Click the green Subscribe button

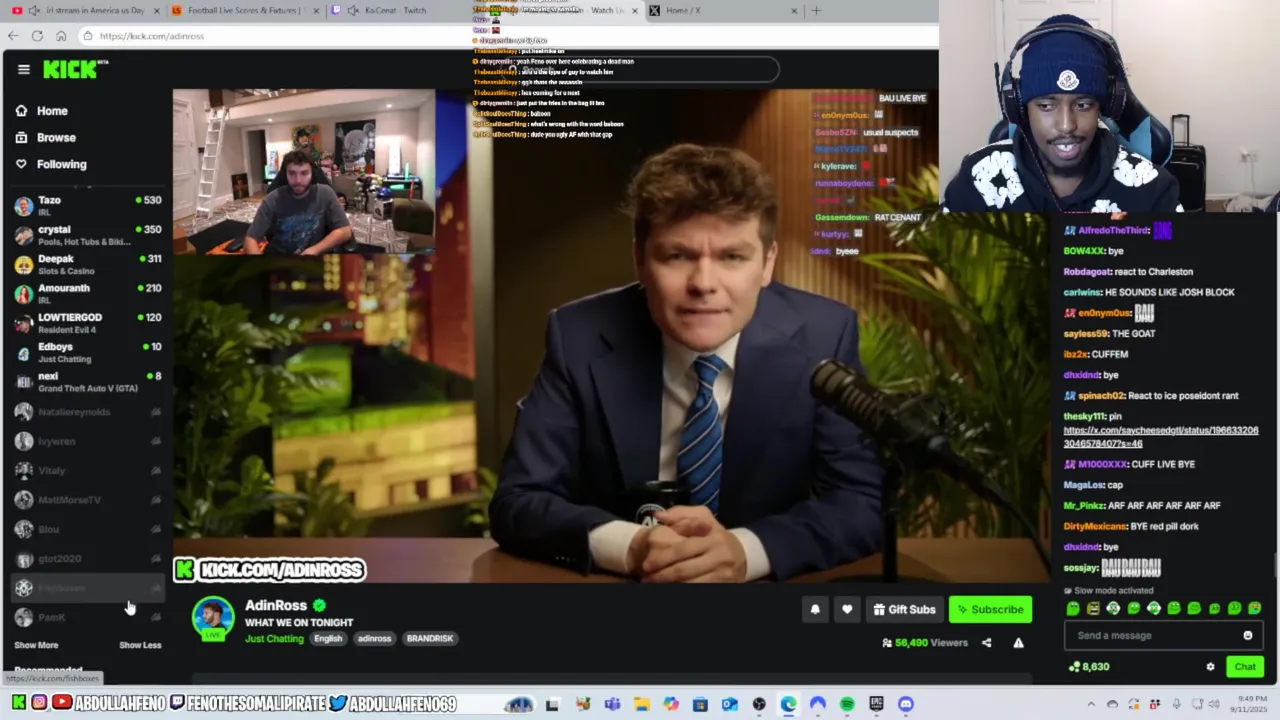pos(990,609)
